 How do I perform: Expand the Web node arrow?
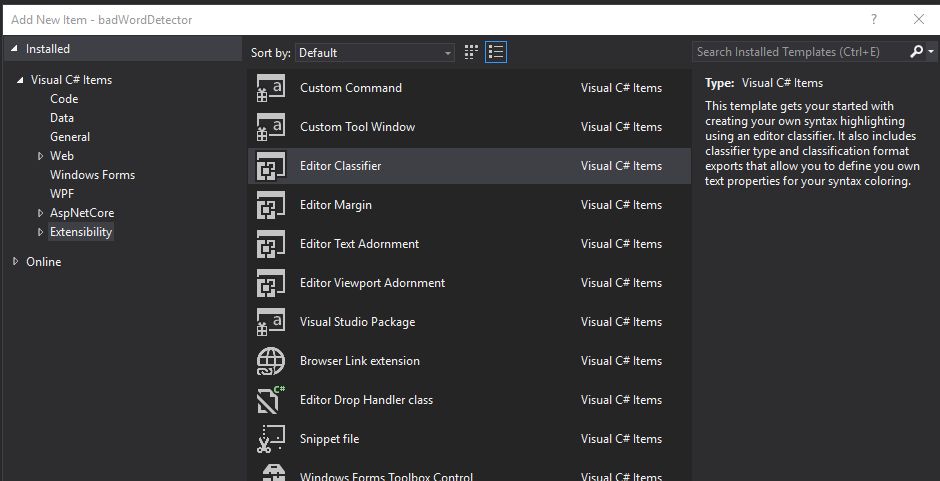(40, 156)
